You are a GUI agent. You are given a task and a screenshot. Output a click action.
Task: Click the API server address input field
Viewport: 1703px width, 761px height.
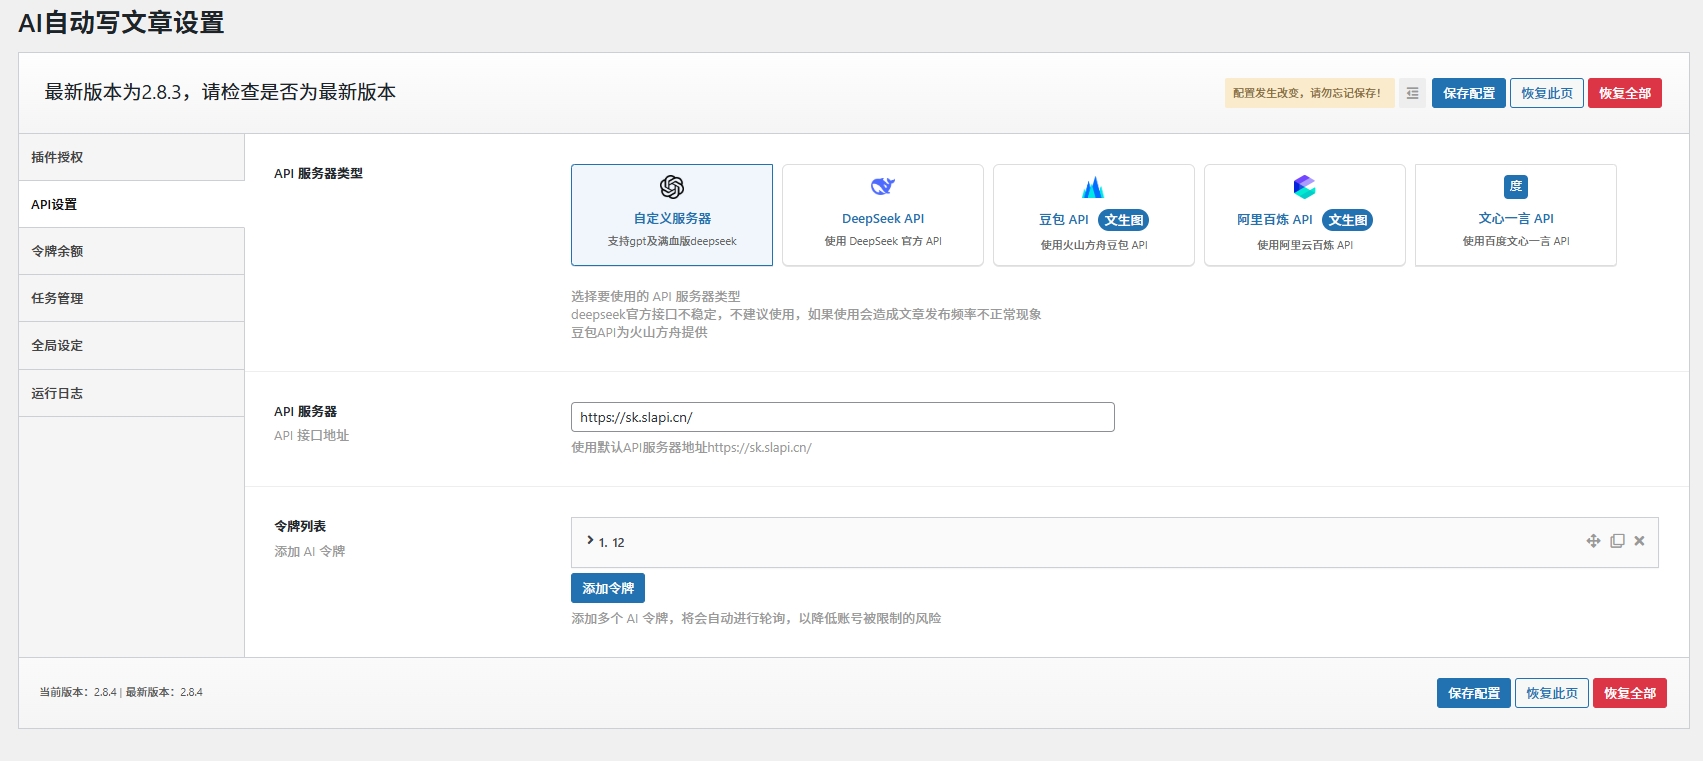tap(842, 417)
